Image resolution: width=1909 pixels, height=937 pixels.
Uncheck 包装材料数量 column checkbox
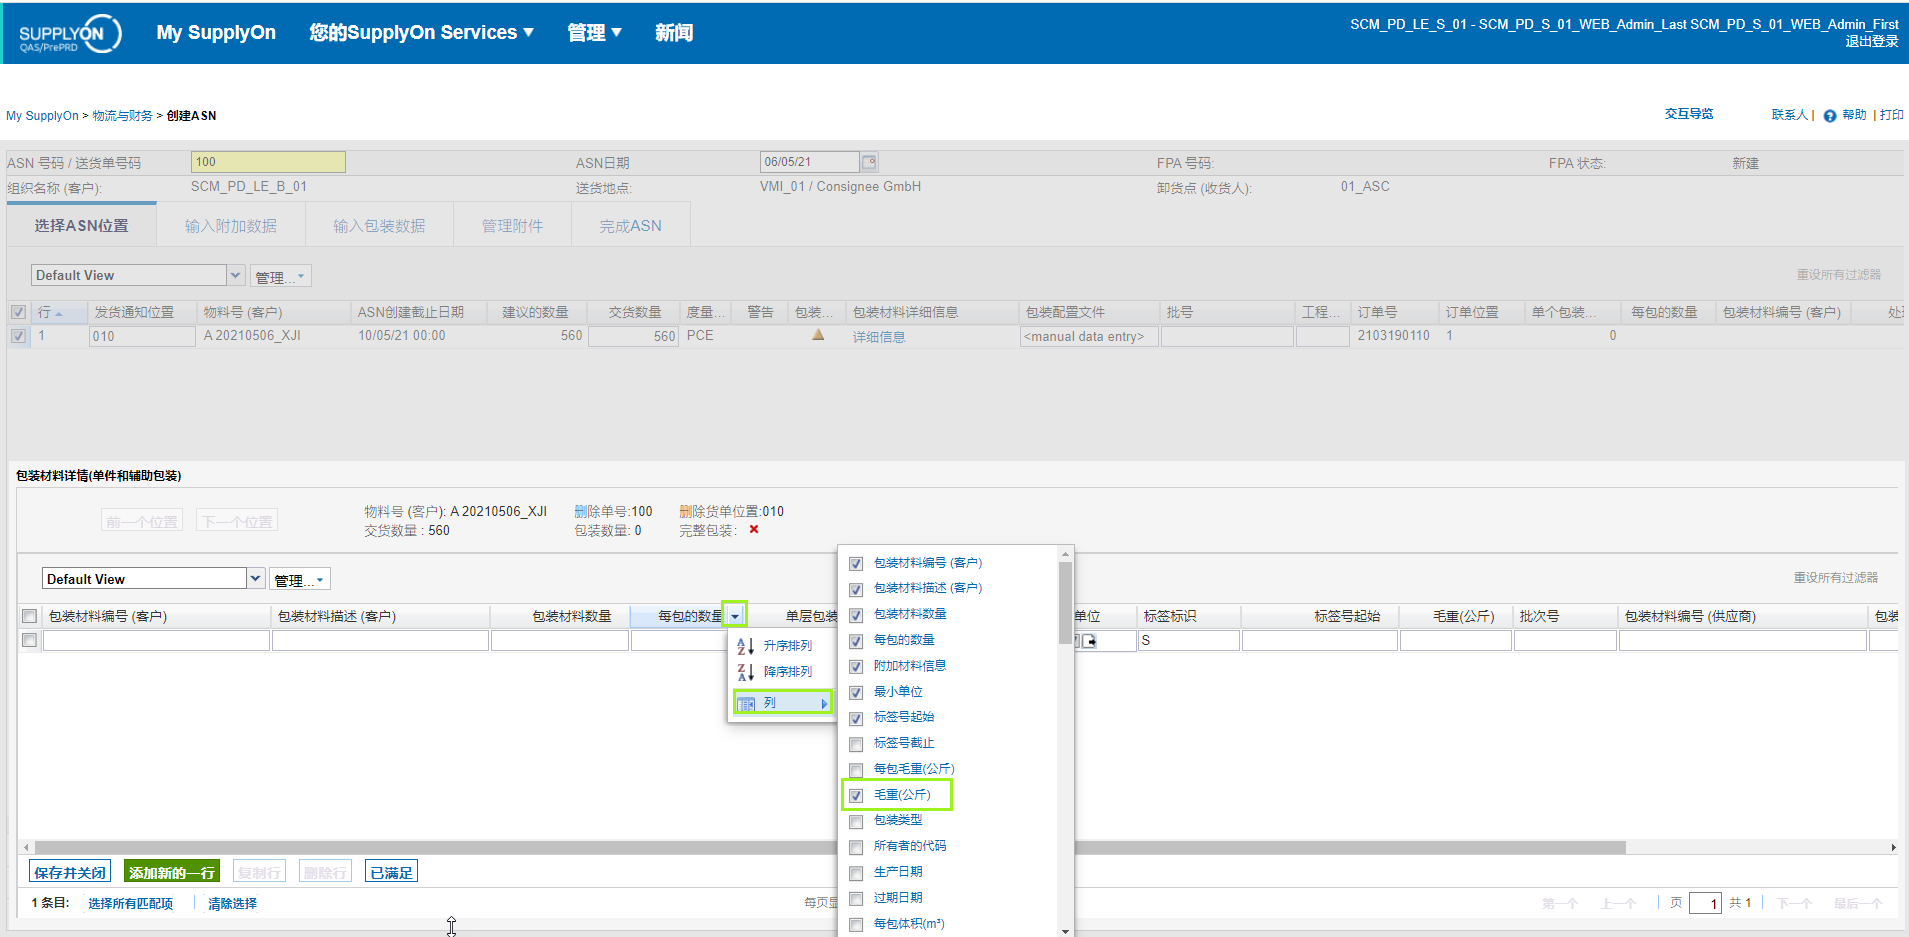click(856, 615)
